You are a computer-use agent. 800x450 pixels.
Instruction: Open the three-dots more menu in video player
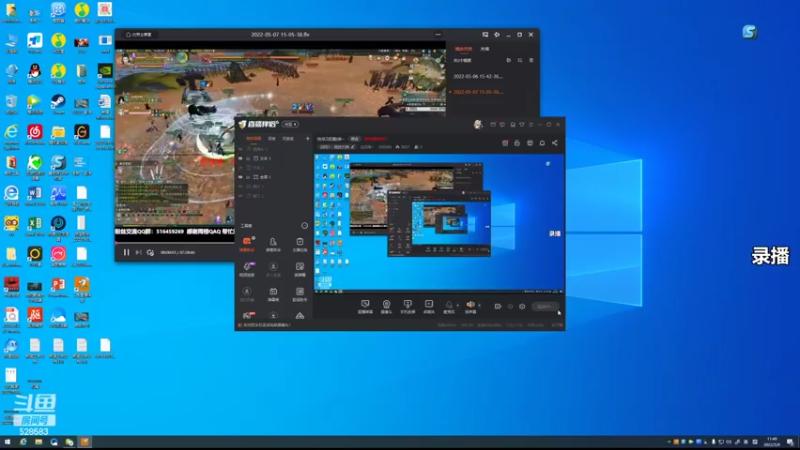pos(438,35)
